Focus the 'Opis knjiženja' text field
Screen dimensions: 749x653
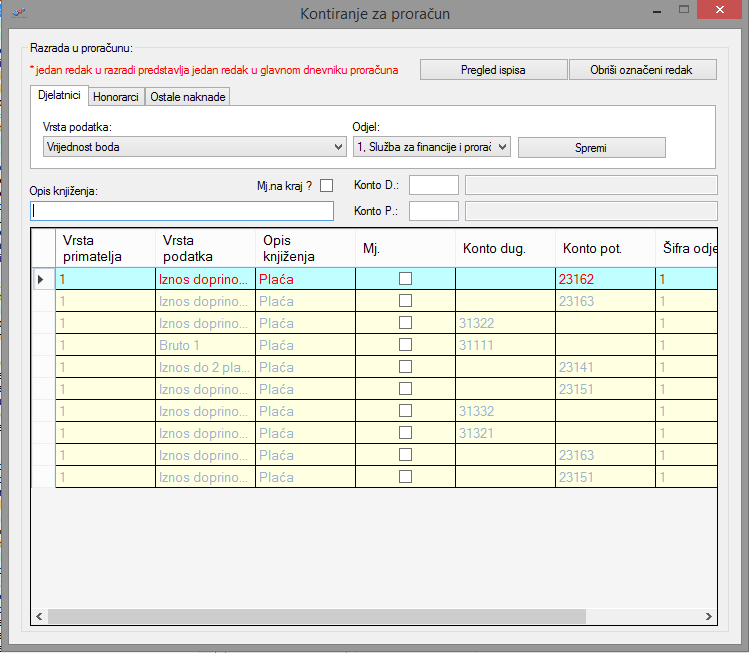(182, 211)
